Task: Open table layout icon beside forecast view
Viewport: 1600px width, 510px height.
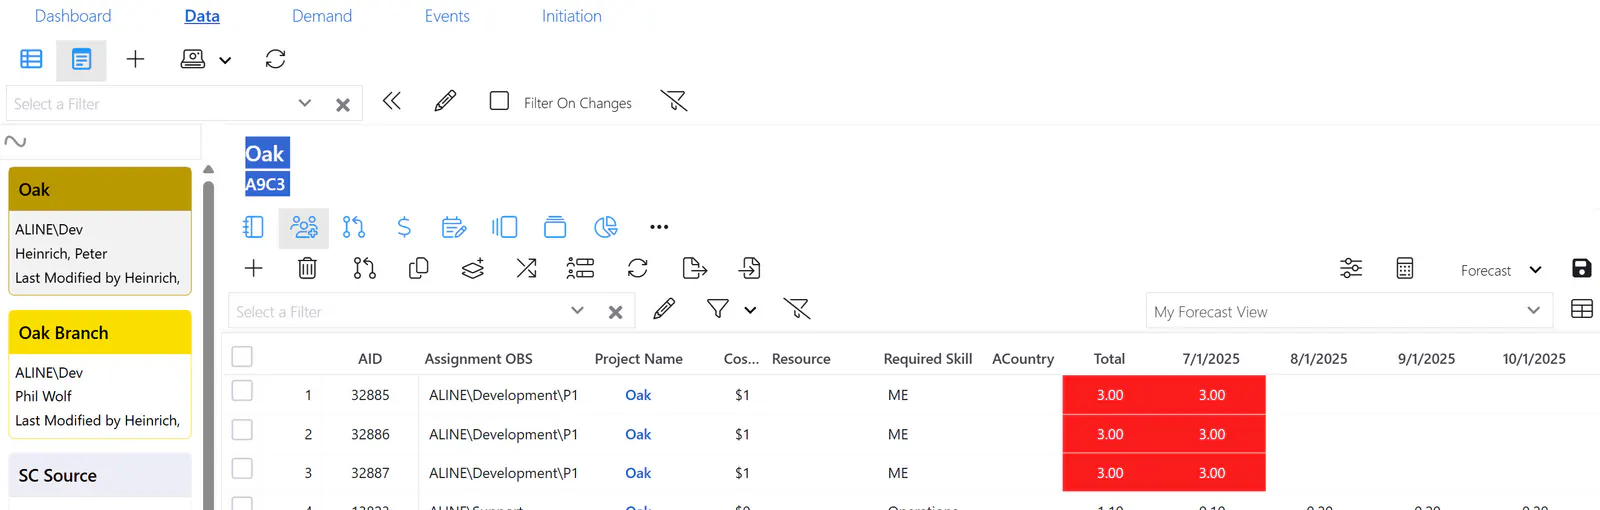Action: coord(1582,309)
